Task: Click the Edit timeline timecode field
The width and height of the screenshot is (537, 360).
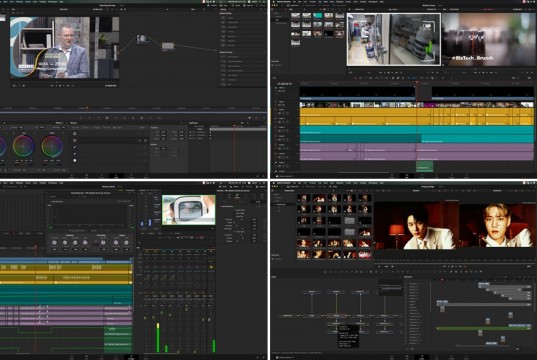Action: click(285, 84)
